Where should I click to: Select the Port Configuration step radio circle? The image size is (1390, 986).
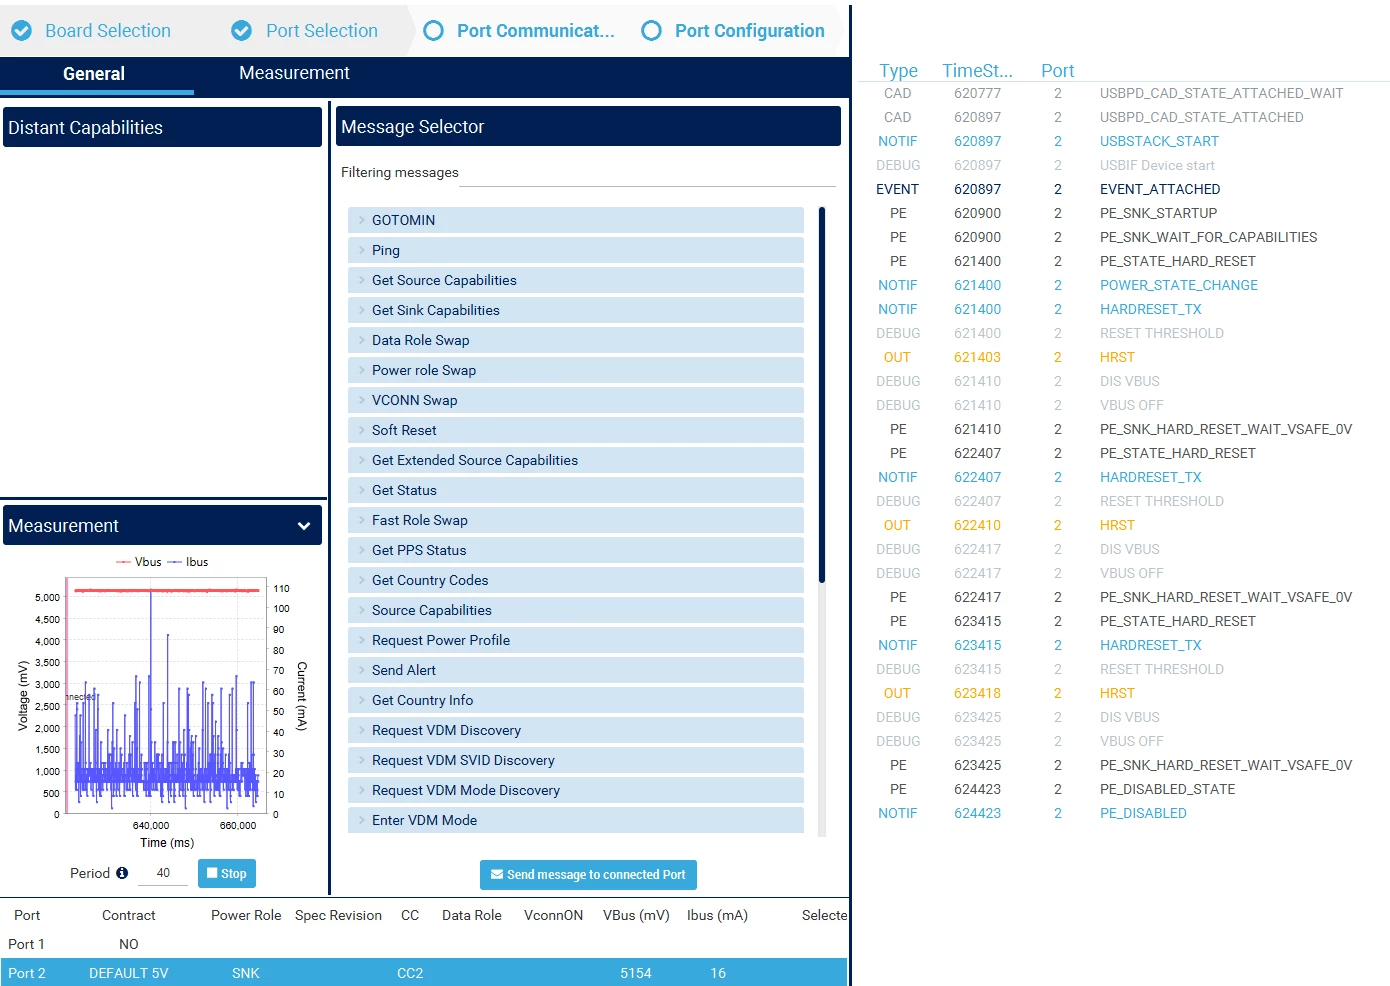coord(652,31)
